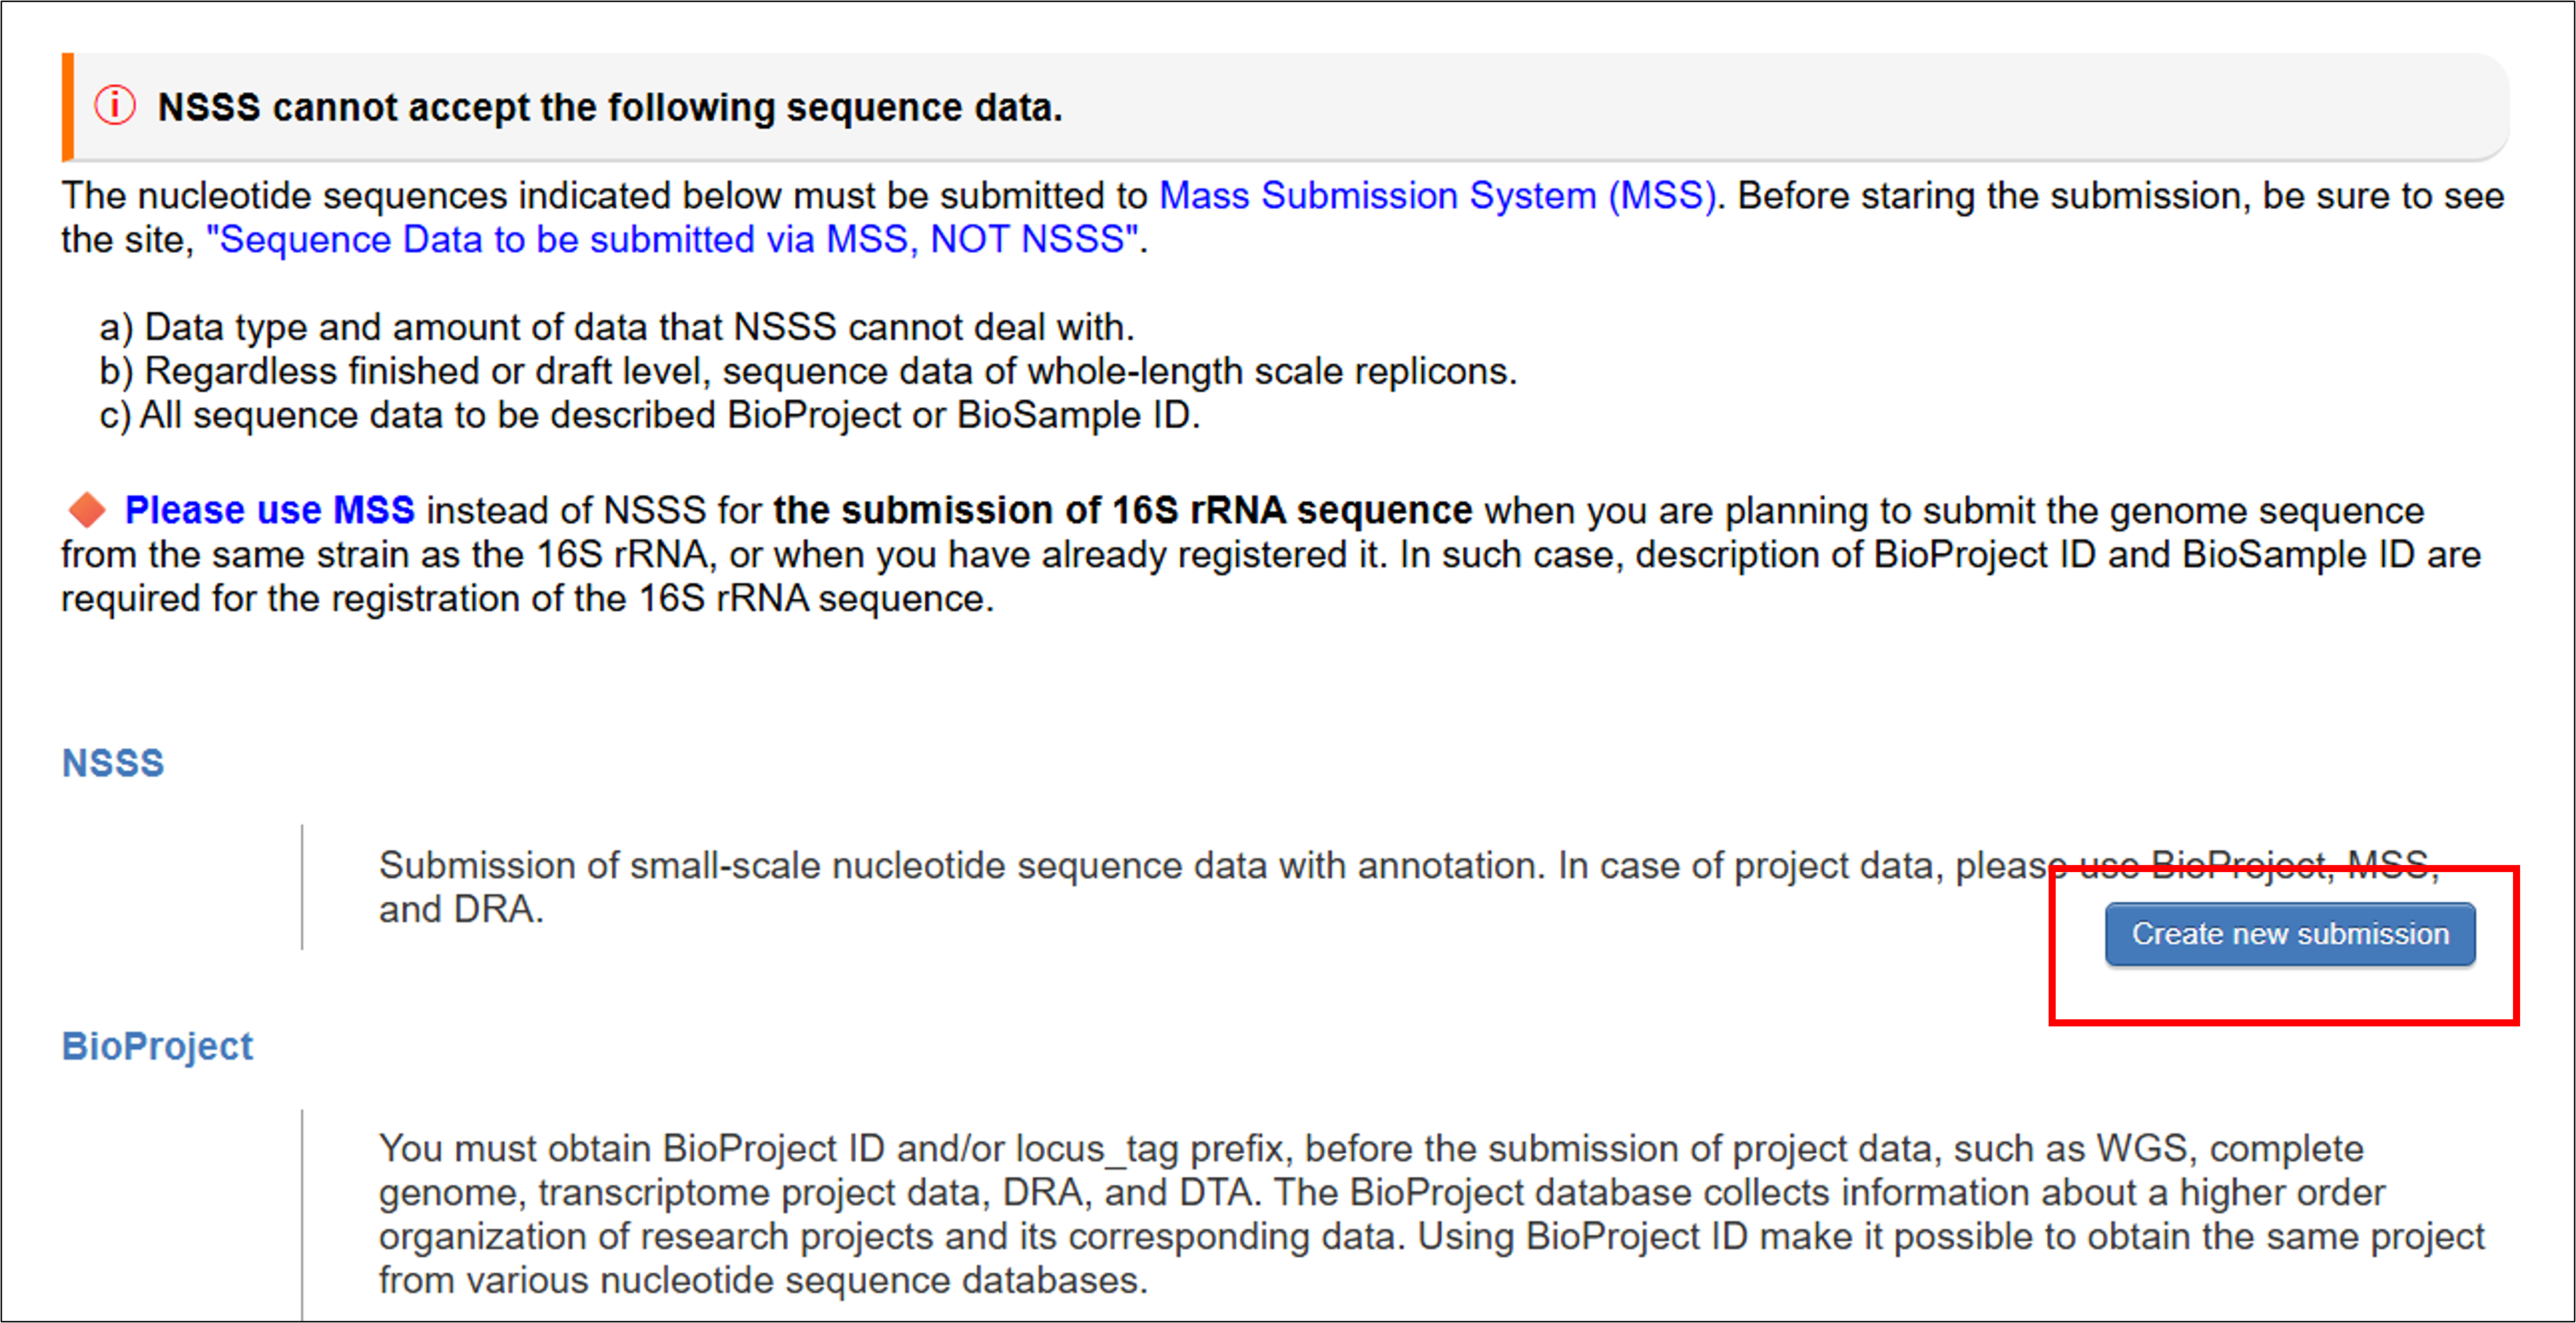Click the "required for the registration" sentence
The image size is (2576, 1323).
[528, 599]
